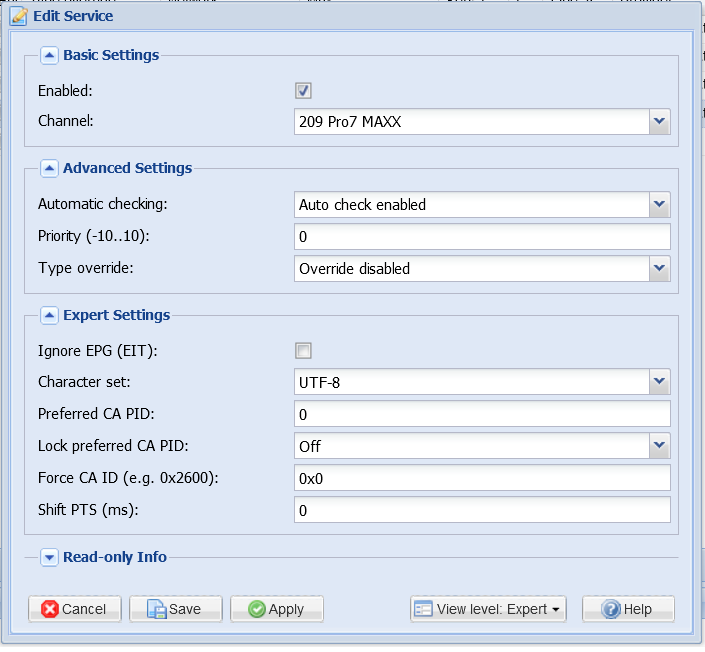This screenshot has height=652, width=705.
Task: Click the green Apply checkmark icon
Action: coord(257,609)
